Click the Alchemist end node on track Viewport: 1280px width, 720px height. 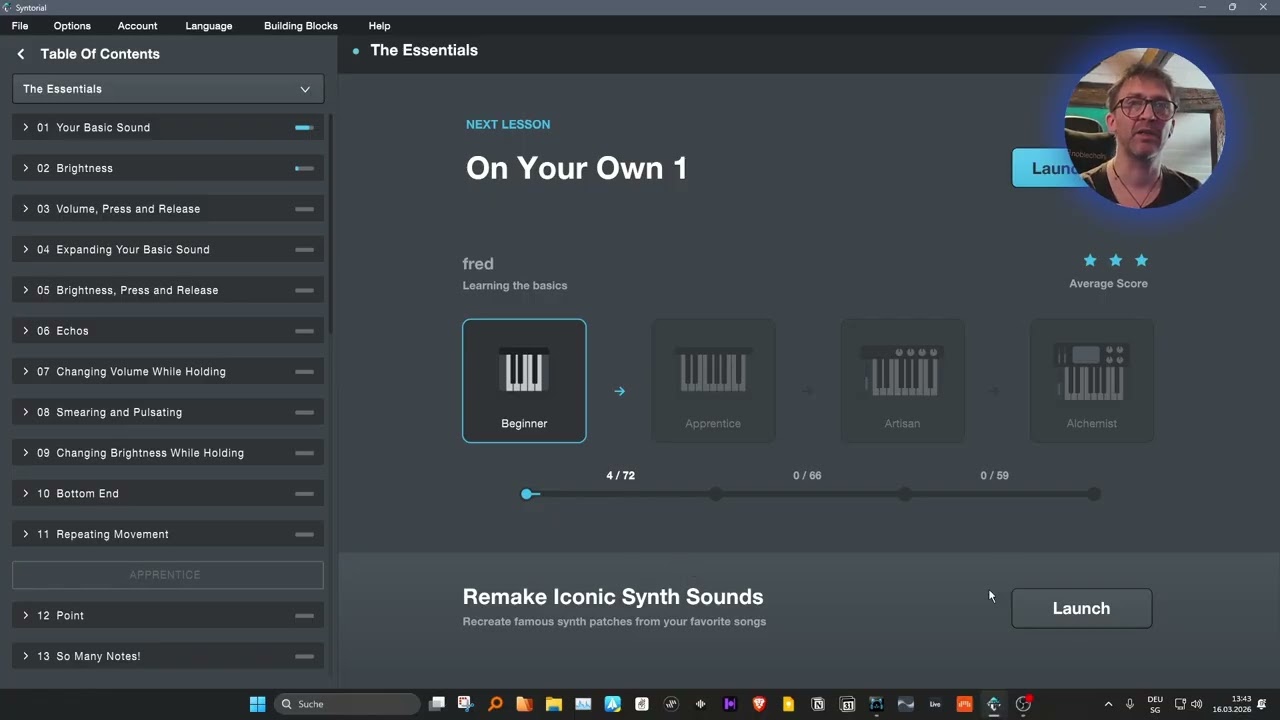[1094, 494]
